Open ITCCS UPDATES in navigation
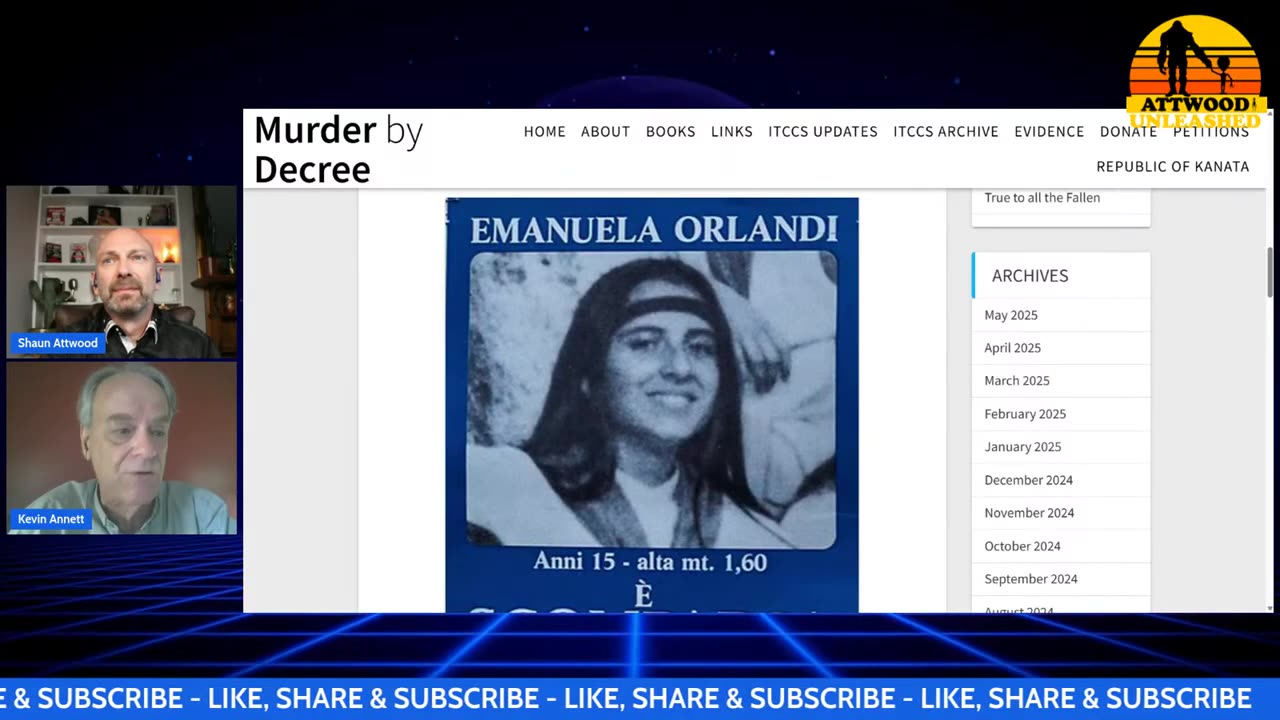 click(822, 131)
